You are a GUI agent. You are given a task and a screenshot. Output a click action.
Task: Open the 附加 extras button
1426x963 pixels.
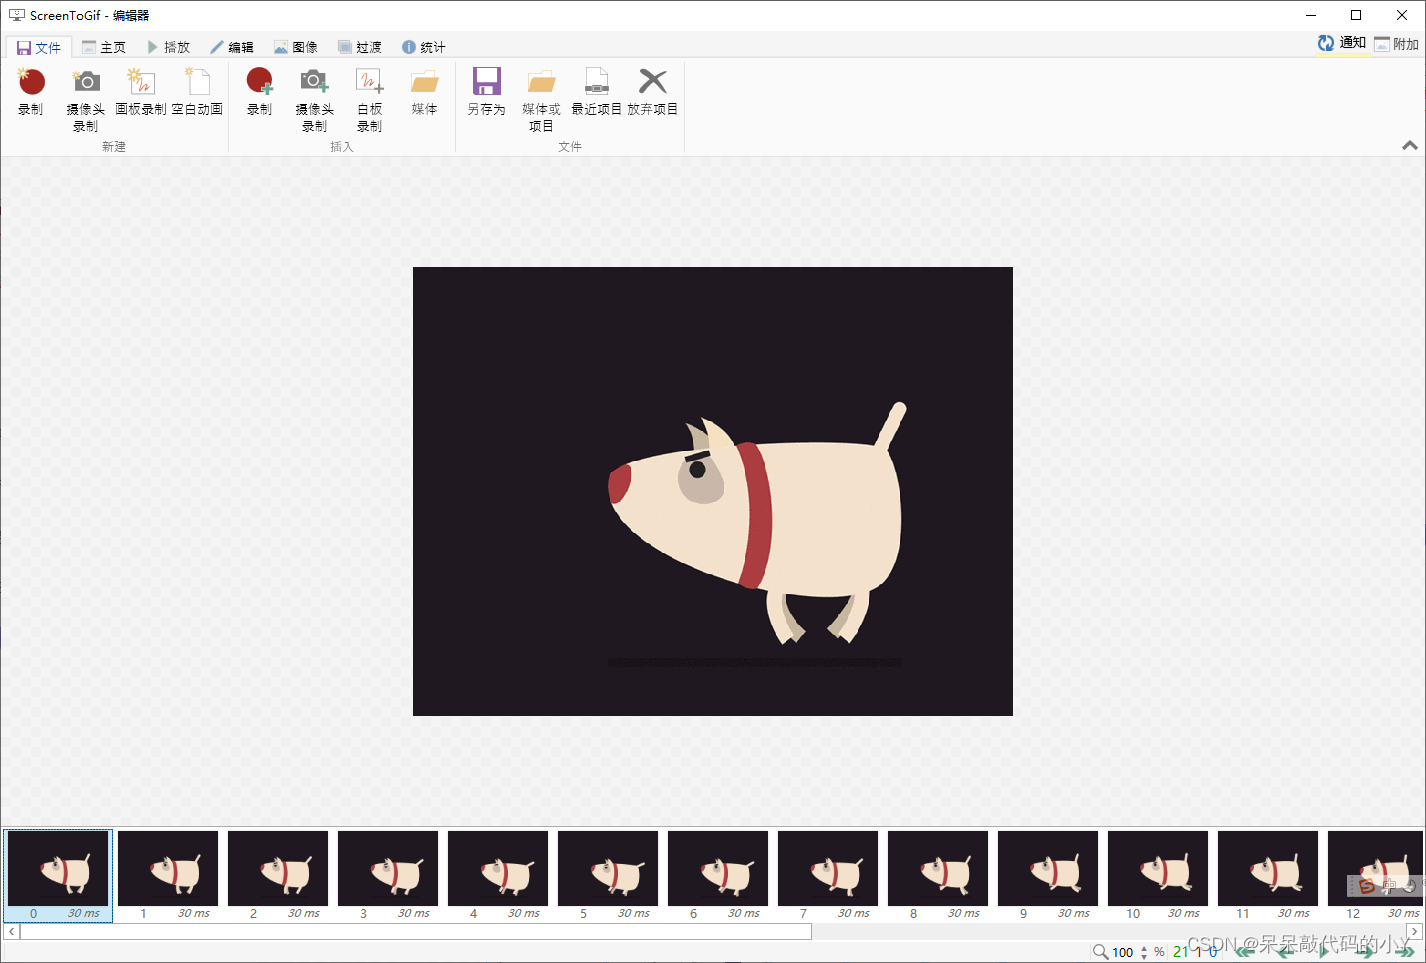1397,44
